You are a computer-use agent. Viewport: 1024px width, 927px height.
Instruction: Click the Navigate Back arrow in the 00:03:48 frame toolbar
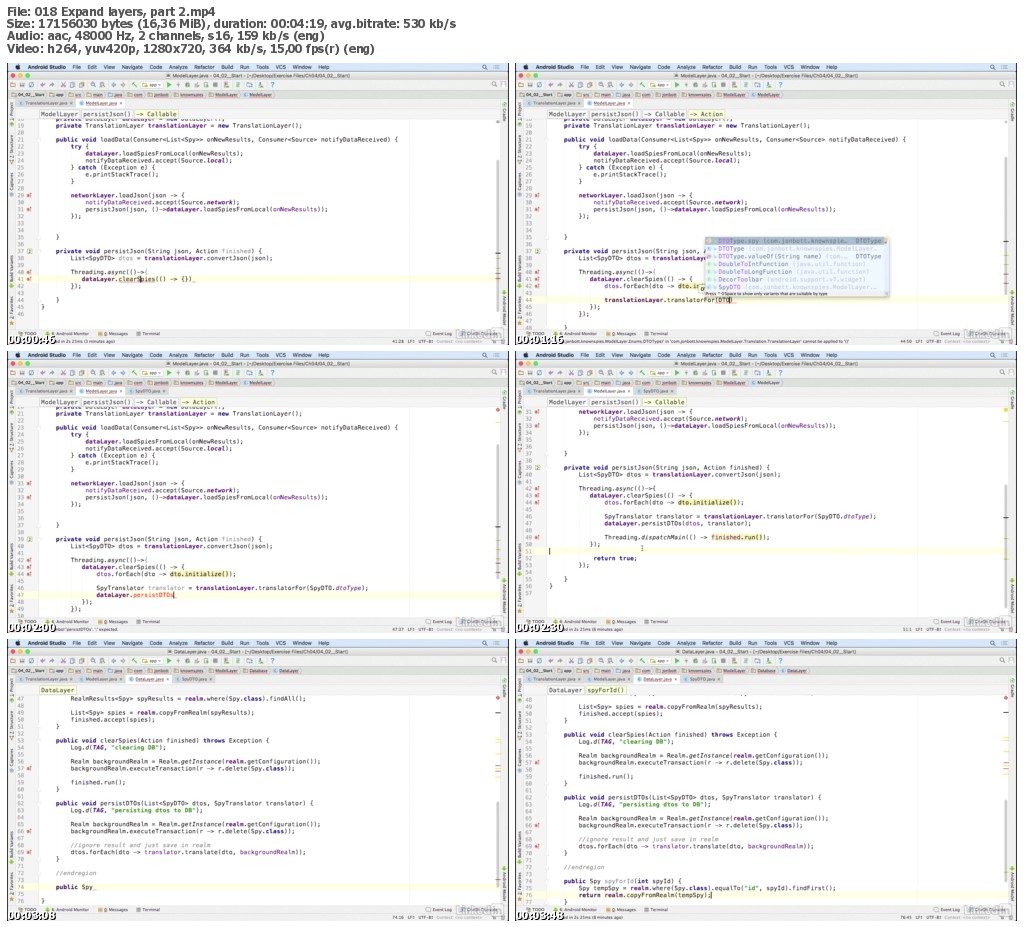(x=622, y=661)
